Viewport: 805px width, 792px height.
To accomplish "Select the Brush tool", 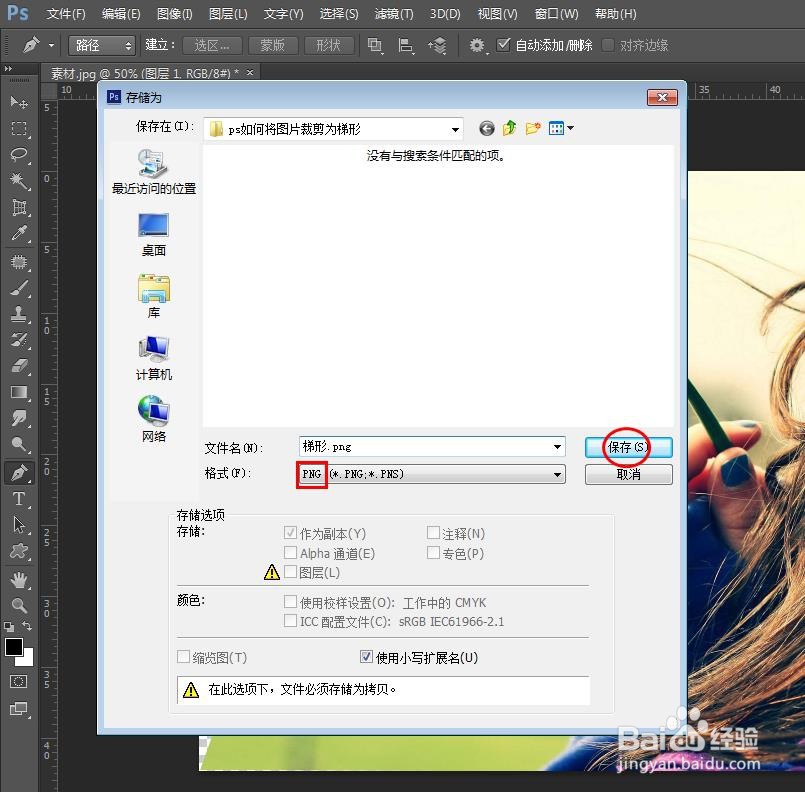I will (x=19, y=288).
